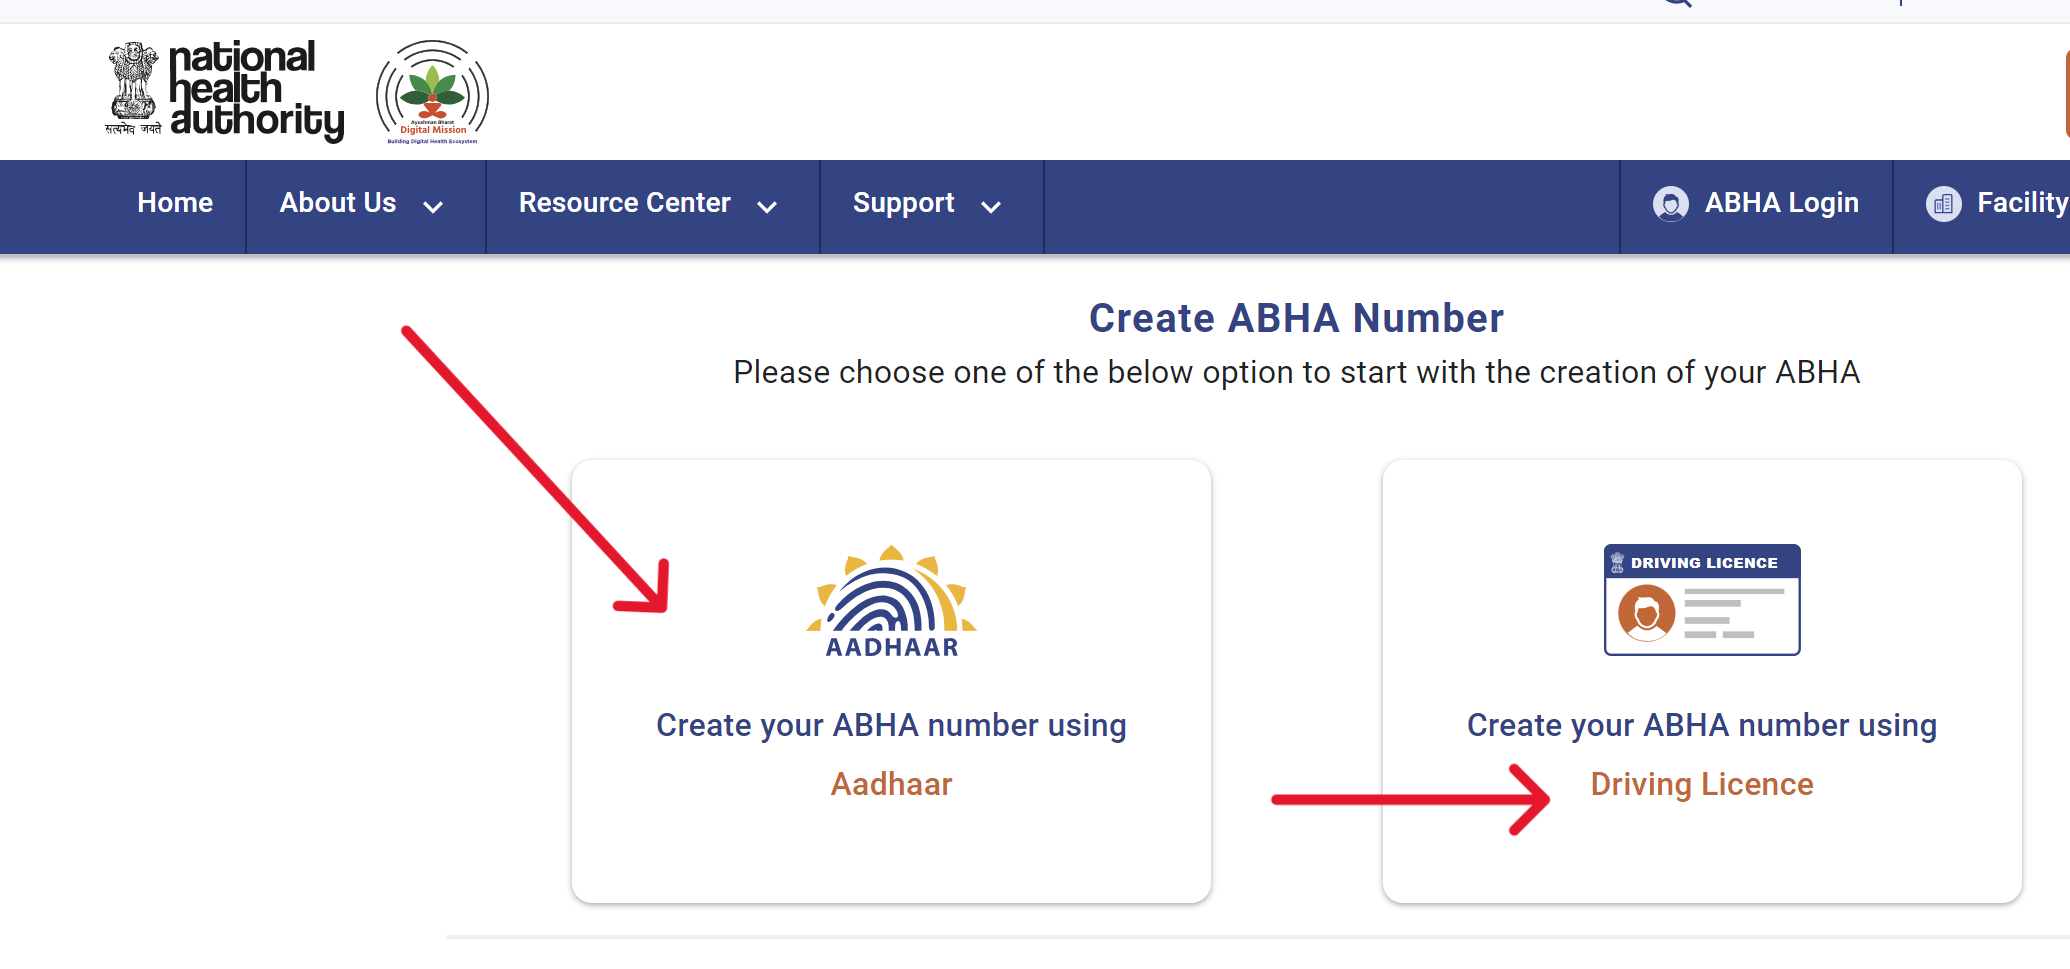The height and width of the screenshot is (969, 2070).
Task: Click the Facility navigation item
Action: pyautogui.click(x=2021, y=203)
